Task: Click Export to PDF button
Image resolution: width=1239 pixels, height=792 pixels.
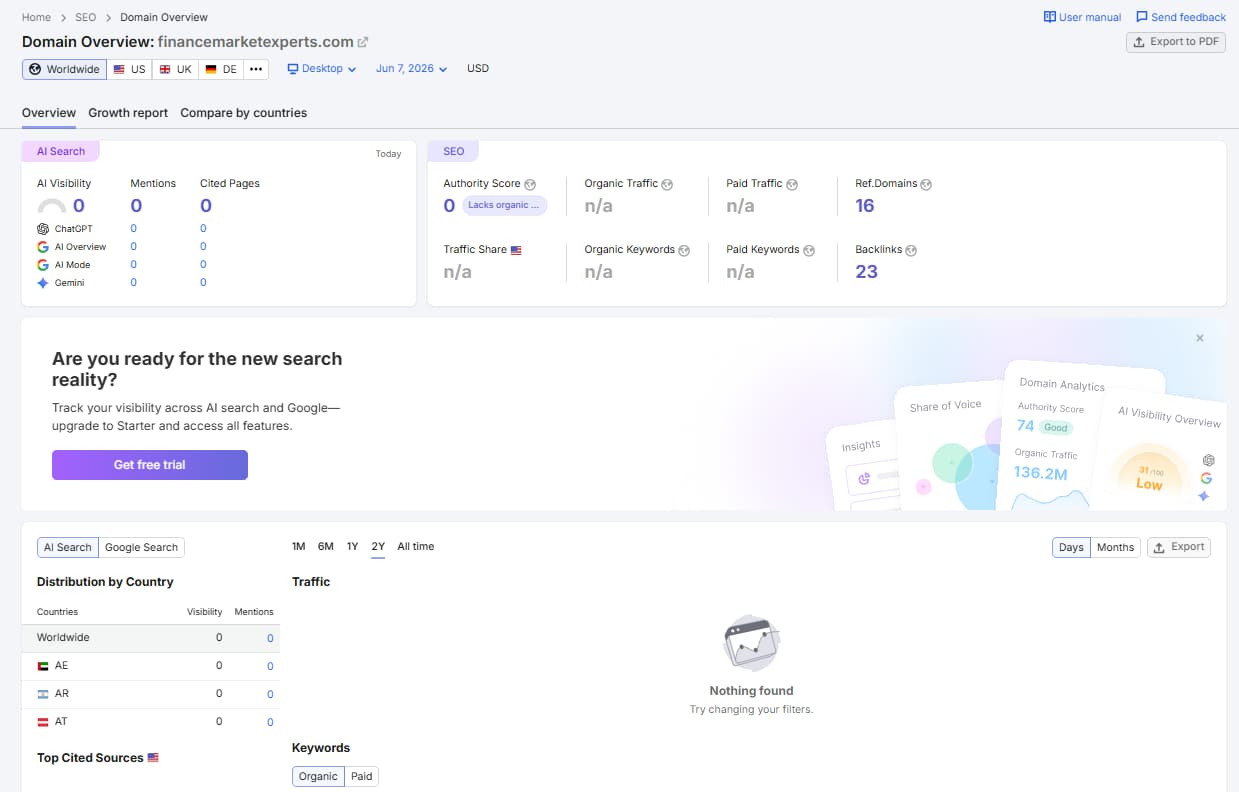Action: [x=1175, y=42]
